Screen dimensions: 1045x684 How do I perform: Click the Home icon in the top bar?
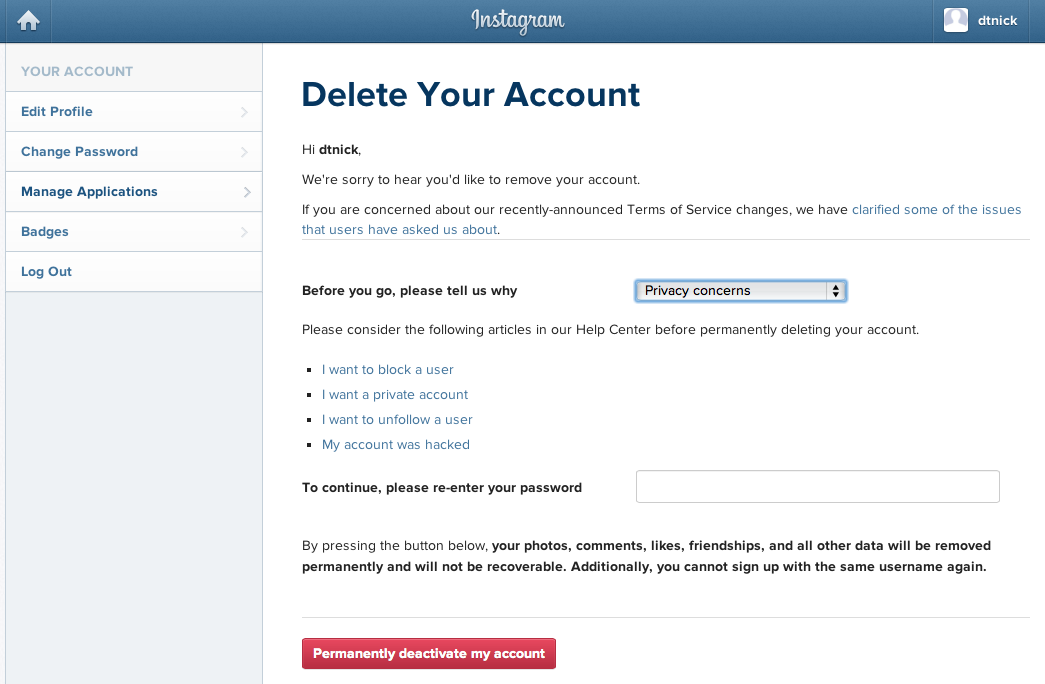click(x=27, y=20)
